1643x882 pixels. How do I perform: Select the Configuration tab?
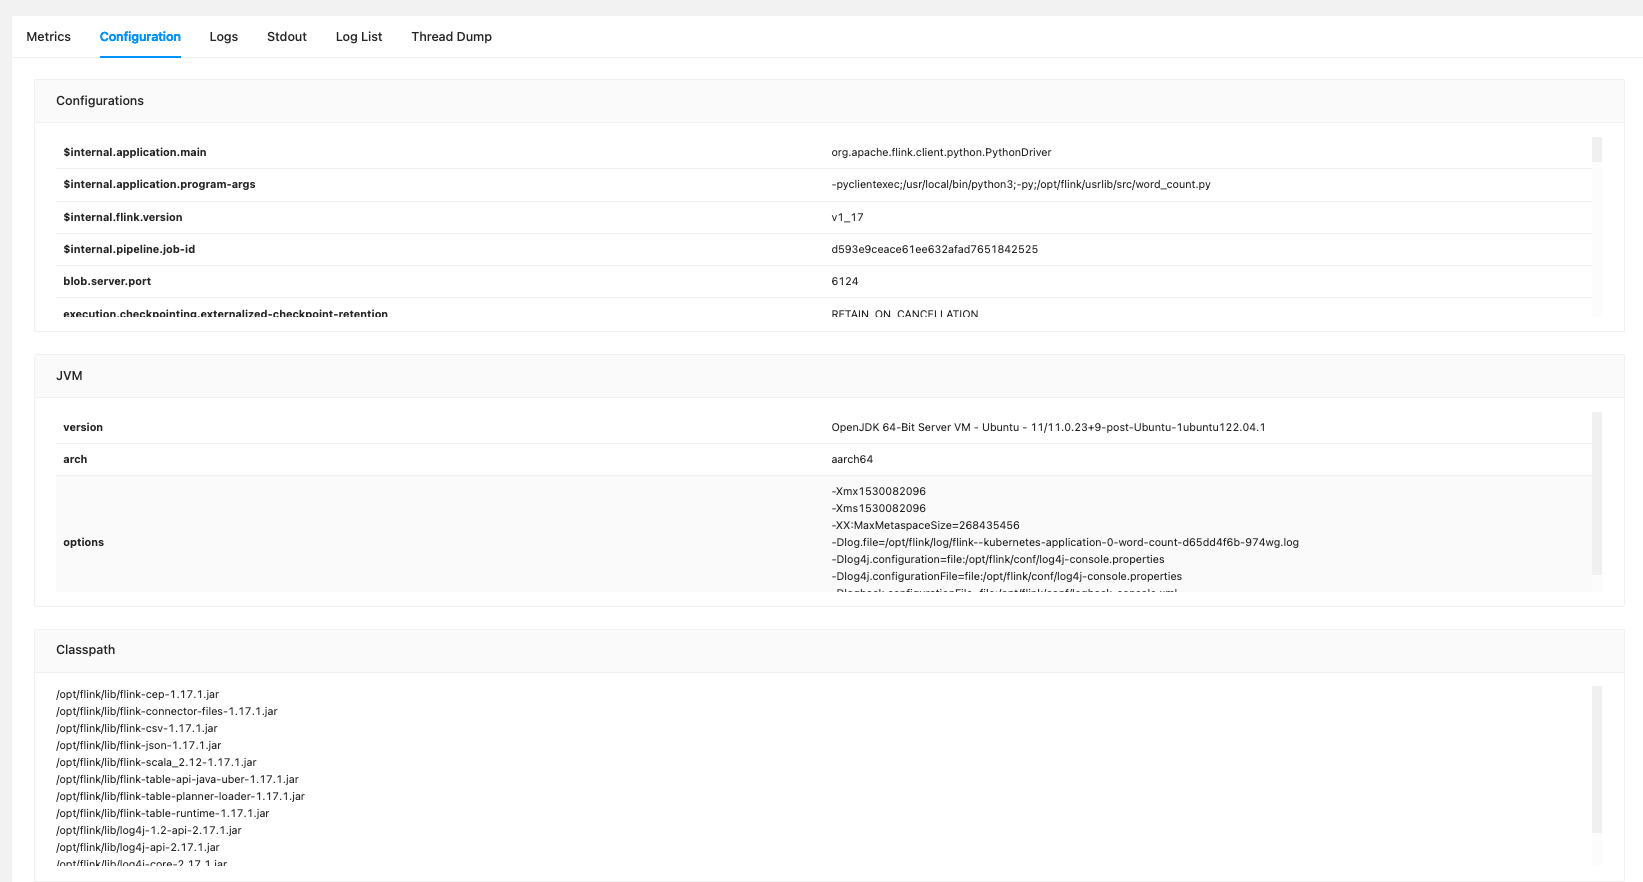[140, 37]
